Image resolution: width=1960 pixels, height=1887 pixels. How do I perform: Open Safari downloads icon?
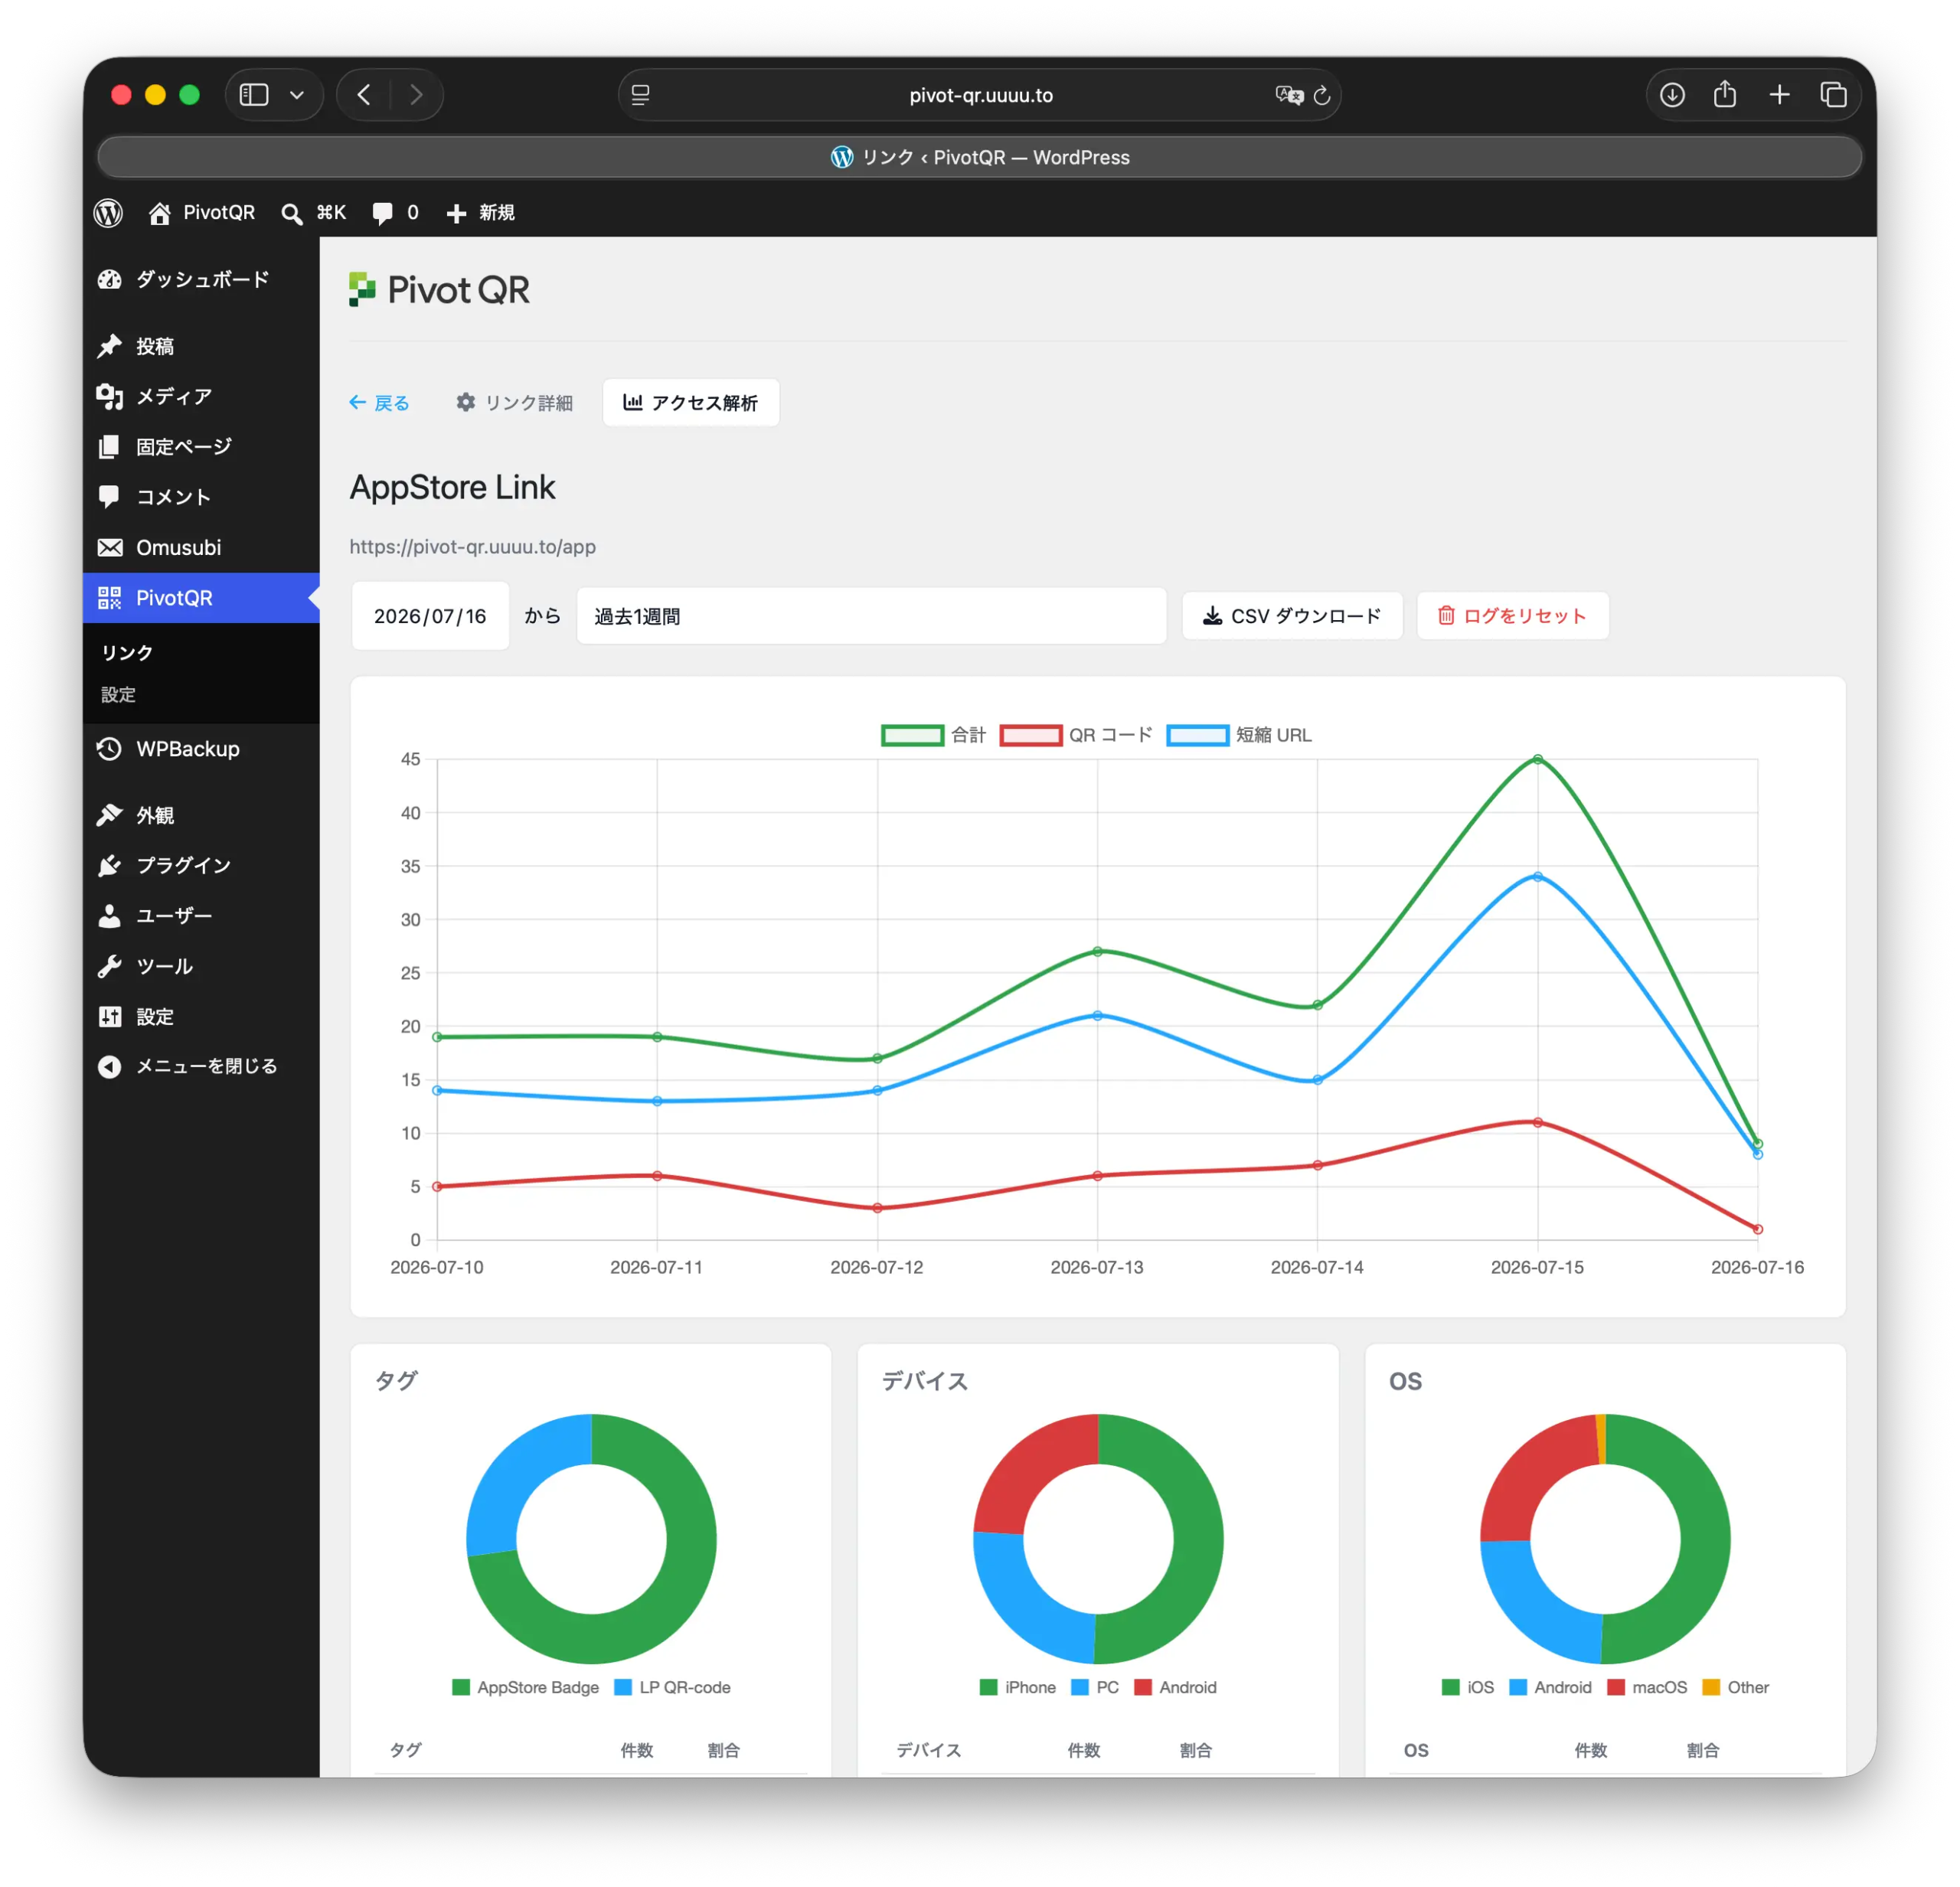click(1672, 95)
